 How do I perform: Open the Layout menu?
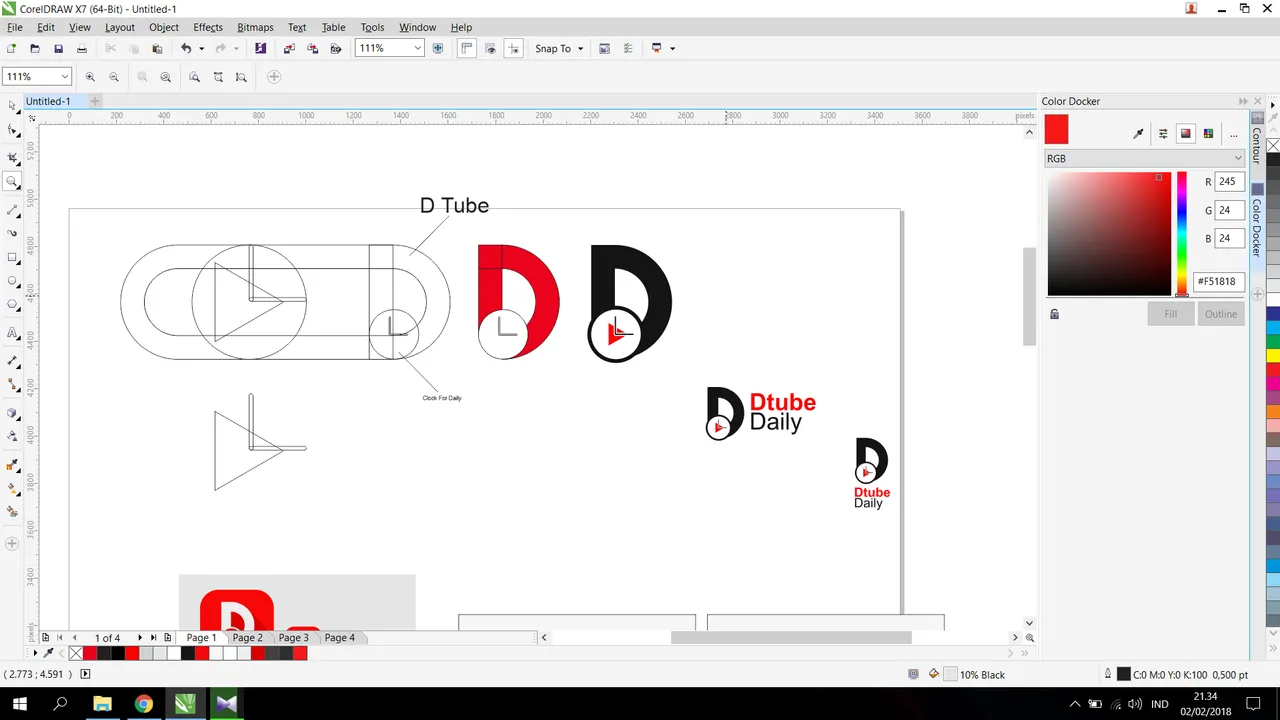[120, 27]
